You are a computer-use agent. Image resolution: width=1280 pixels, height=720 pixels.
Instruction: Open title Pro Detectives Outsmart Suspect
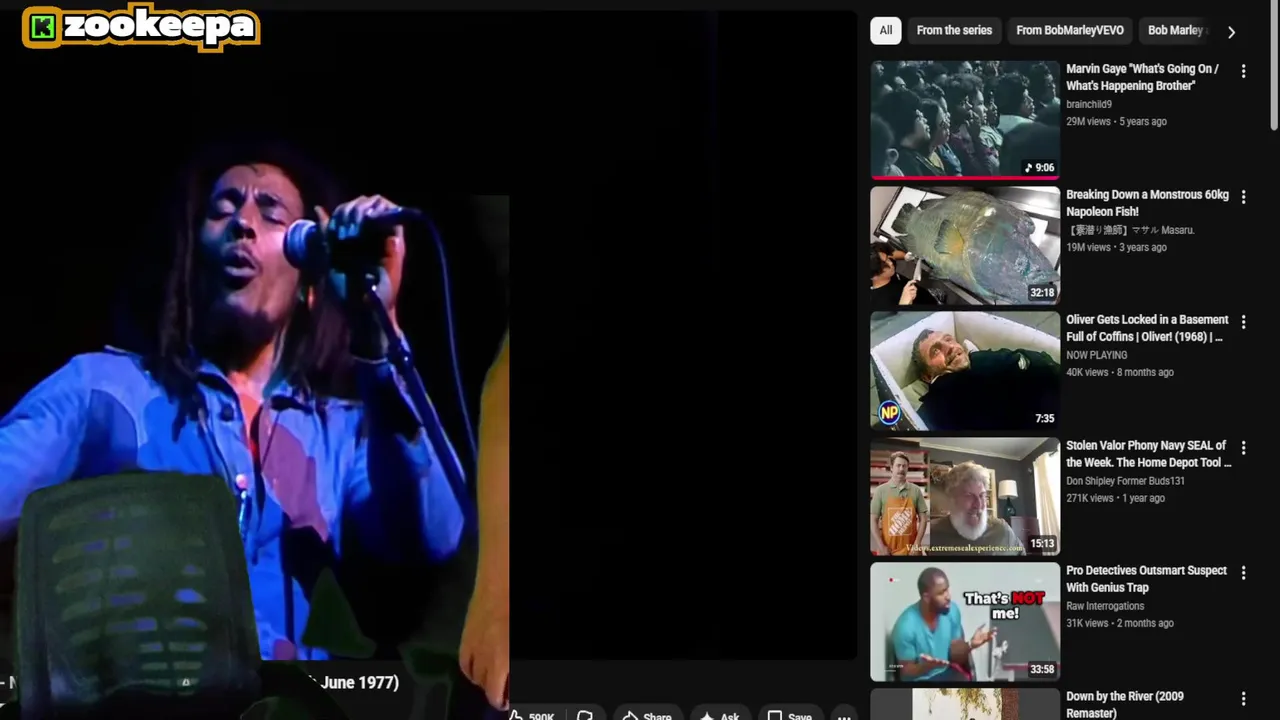click(x=1146, y=579)
